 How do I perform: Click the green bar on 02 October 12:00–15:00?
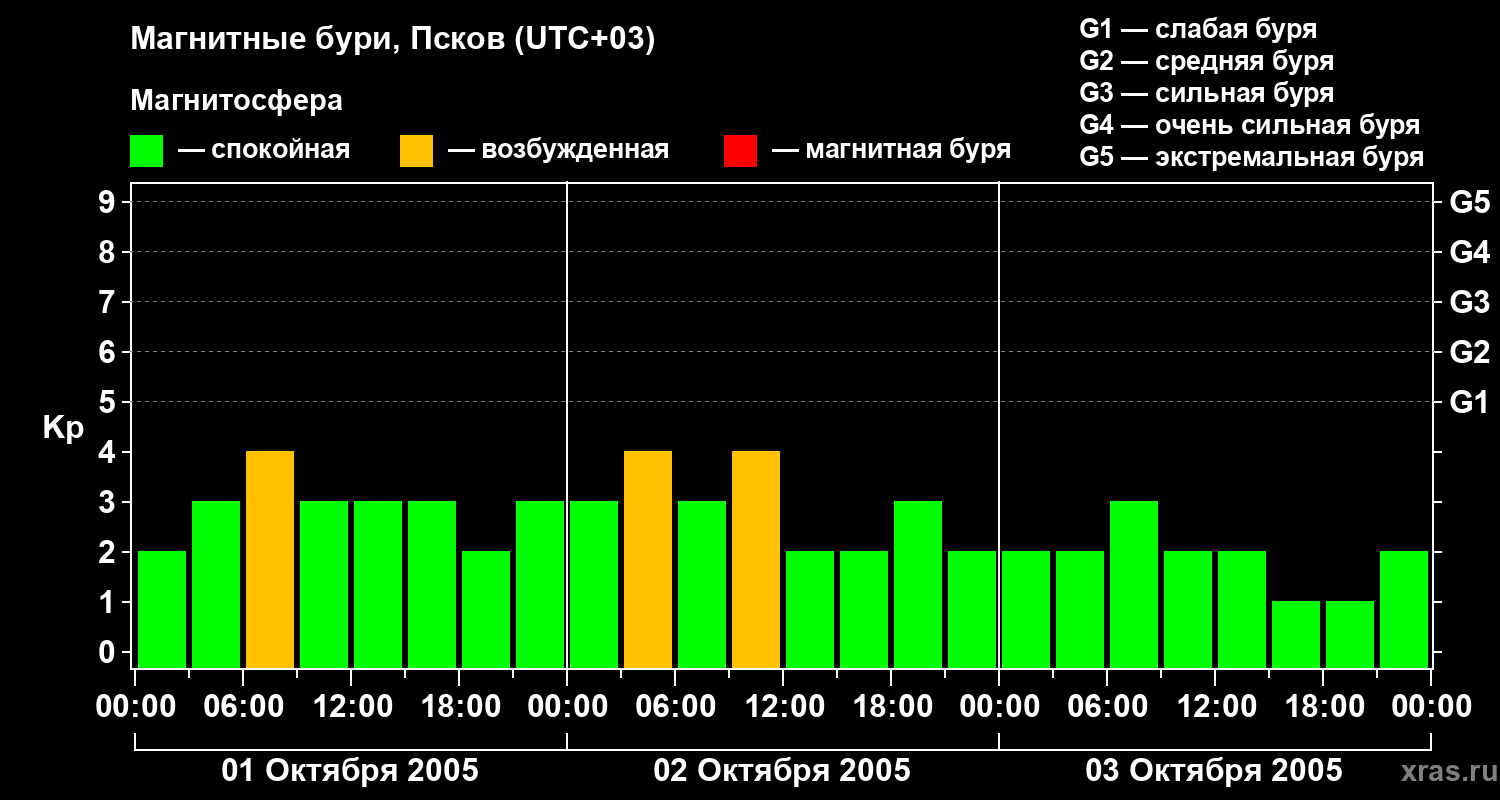point(810,609)
